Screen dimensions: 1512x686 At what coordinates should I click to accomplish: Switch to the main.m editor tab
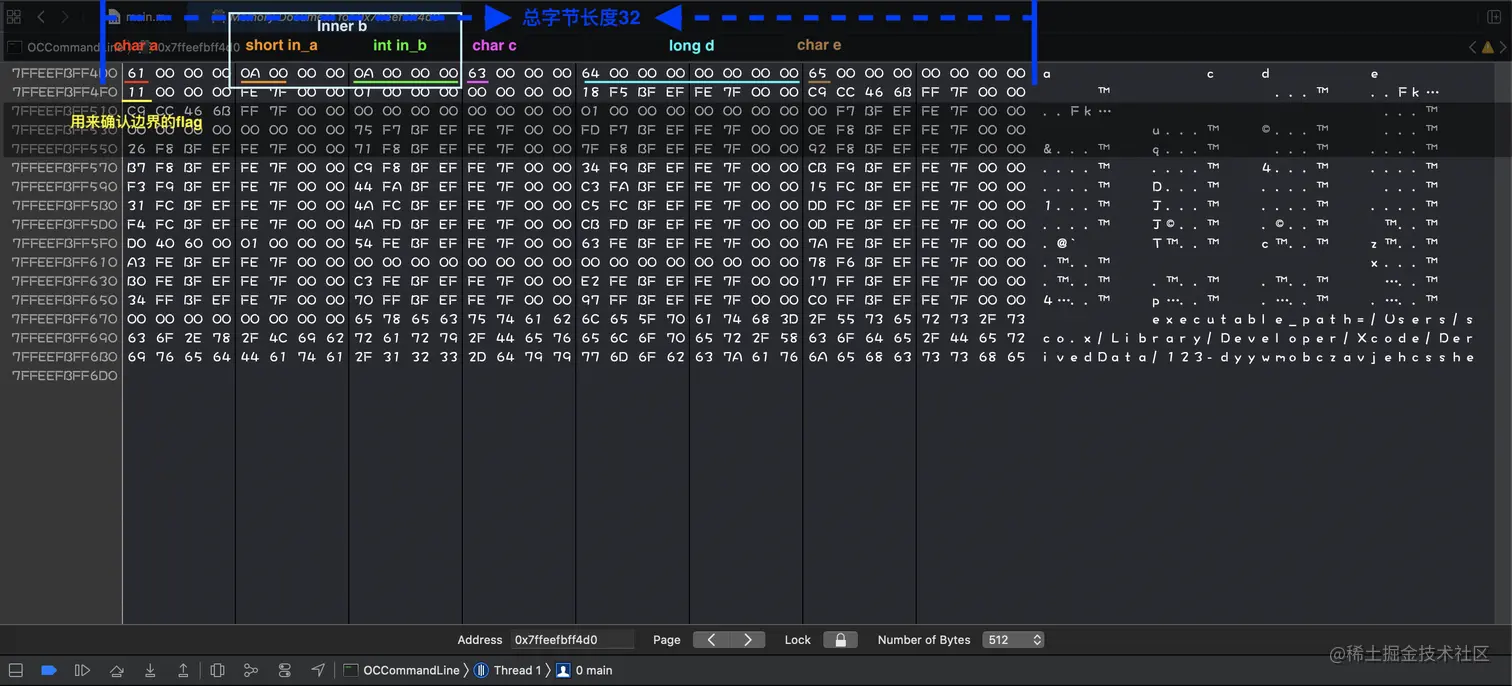pyautogui.click(x=140, y=17)
